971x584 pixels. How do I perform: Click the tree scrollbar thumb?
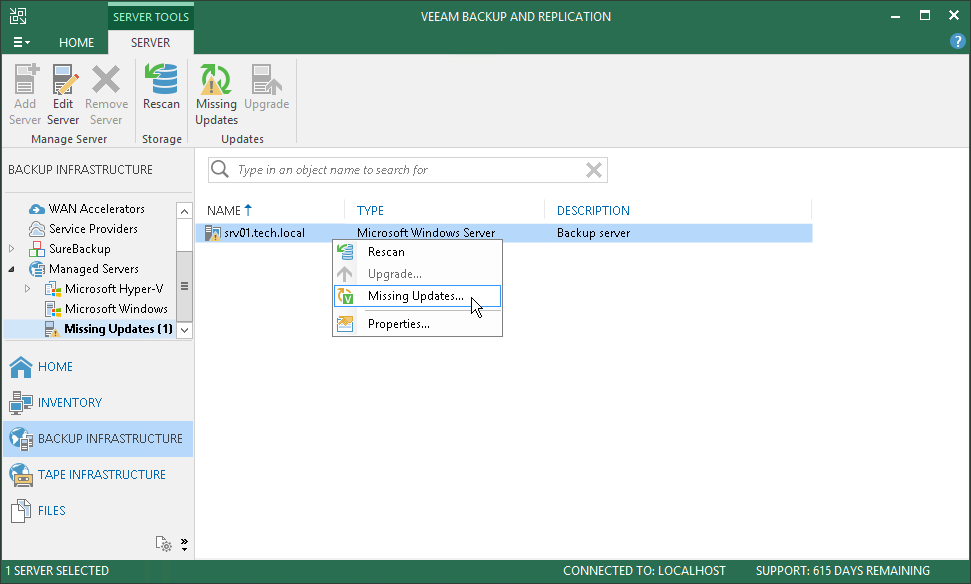pyautogui.click(x=185, y=286)
